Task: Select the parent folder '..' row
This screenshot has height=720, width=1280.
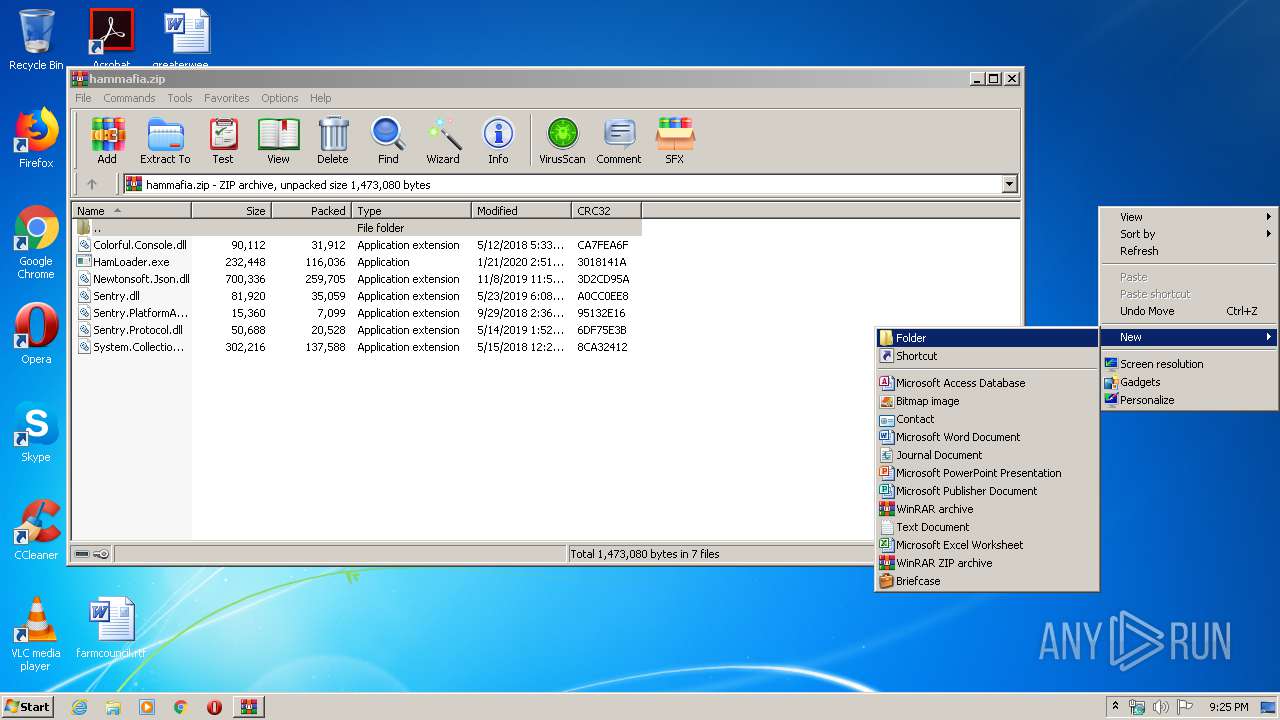Action: pos(357,228)
